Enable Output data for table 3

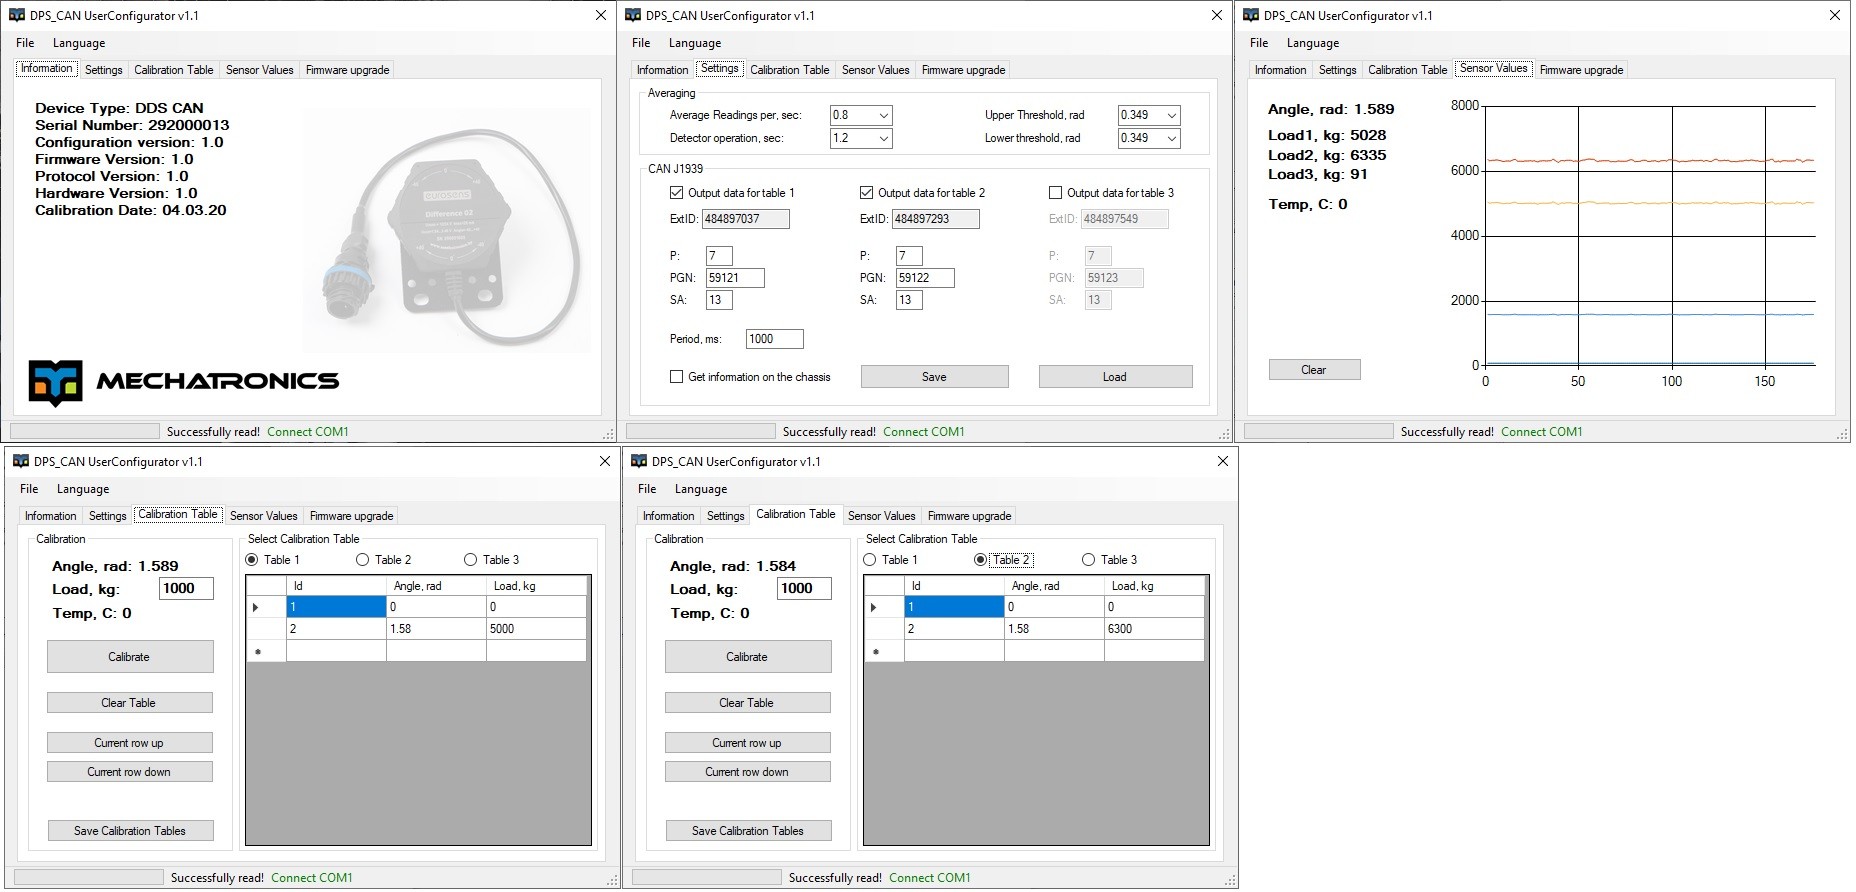[1055, 193]
